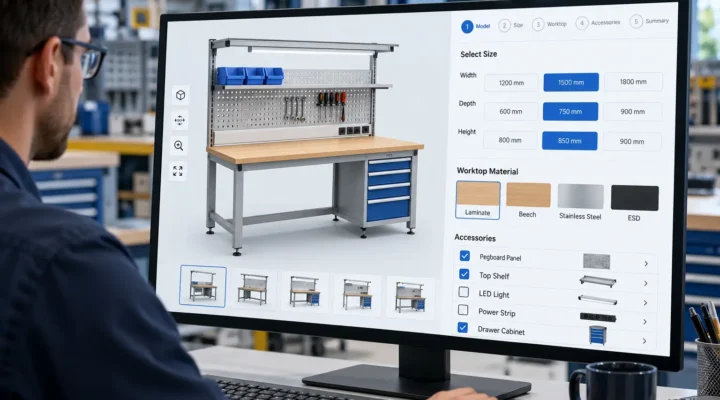
Task: Set width to 1500 mm
Action: coord(571,82)
